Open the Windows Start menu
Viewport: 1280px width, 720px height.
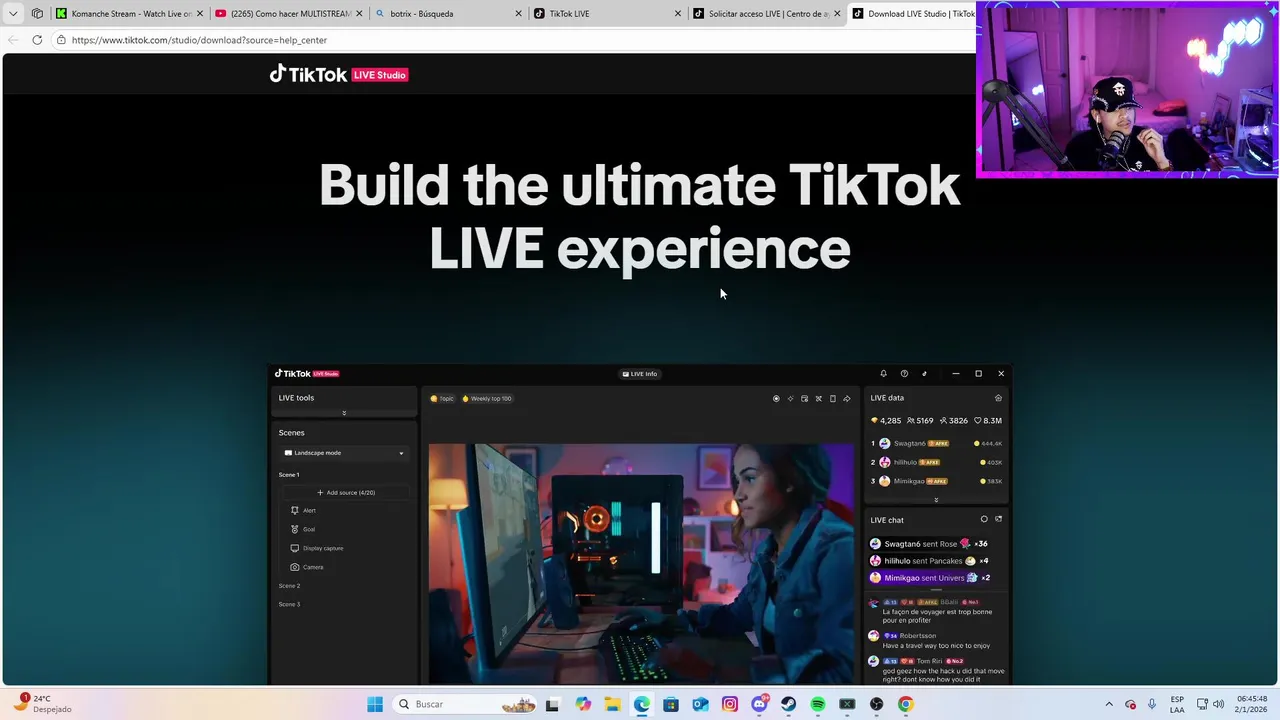pos(375,704)
